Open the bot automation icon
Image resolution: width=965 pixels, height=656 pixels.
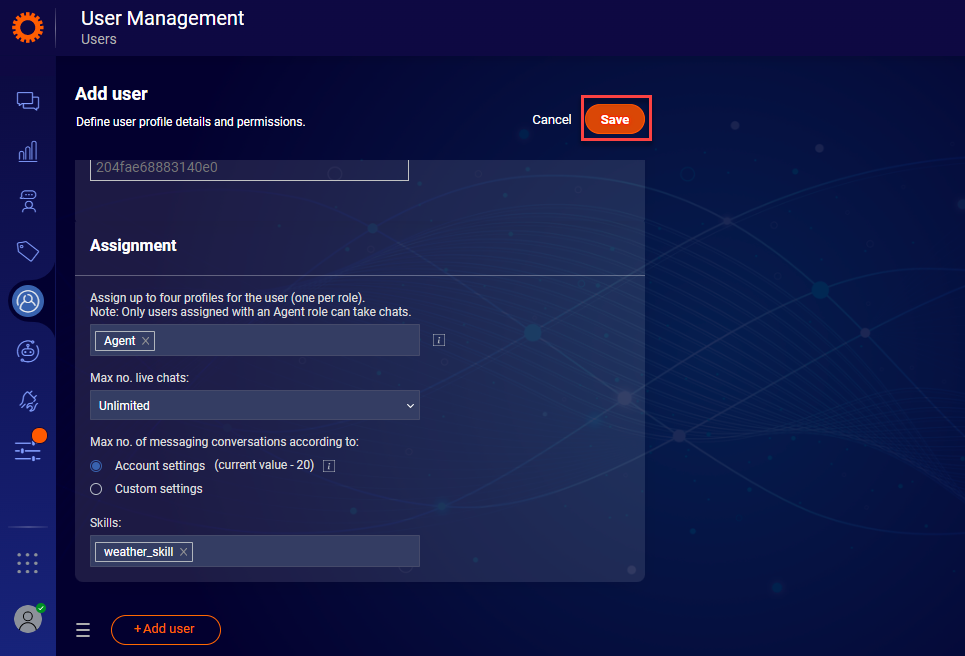(28, 350)
